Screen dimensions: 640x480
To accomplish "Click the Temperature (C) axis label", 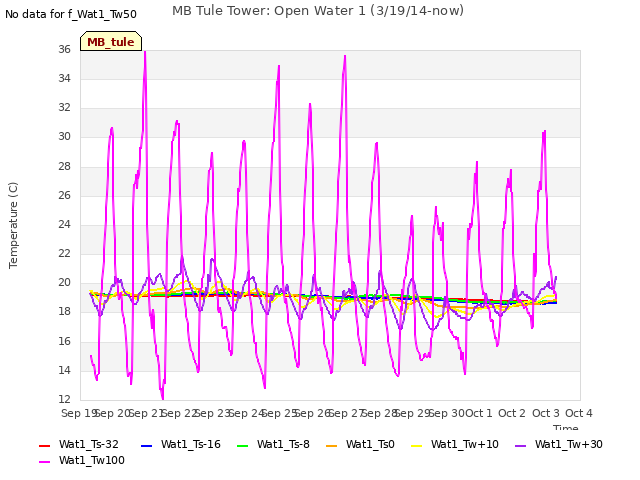I will [x=13, y=225].
